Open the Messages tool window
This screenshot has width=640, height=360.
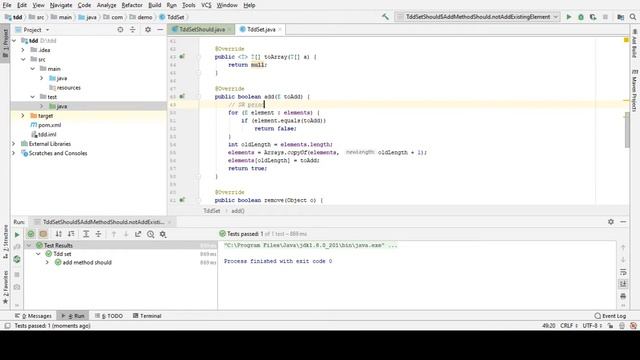click(x=33, y=316)
